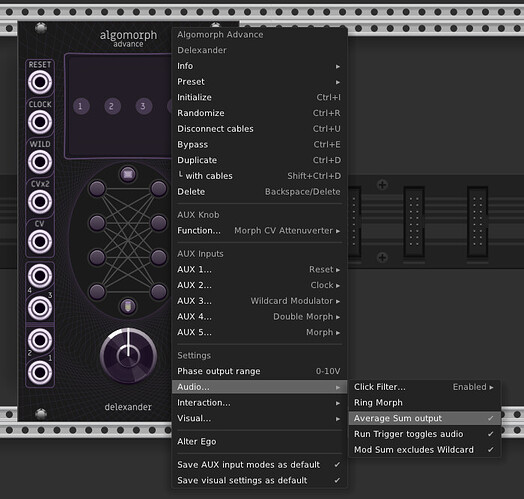Click the CLOCK input jack
This screenshot has width=524, height=499.
40,122
